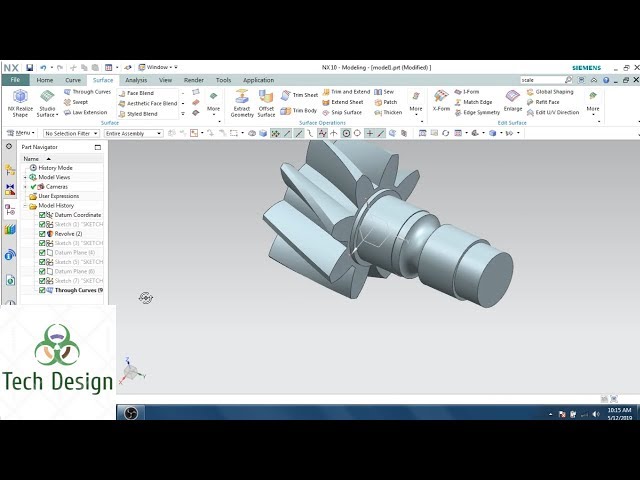Click Match Edge command
This screenshot has height=480, width=640.
[x=473, y=102]
